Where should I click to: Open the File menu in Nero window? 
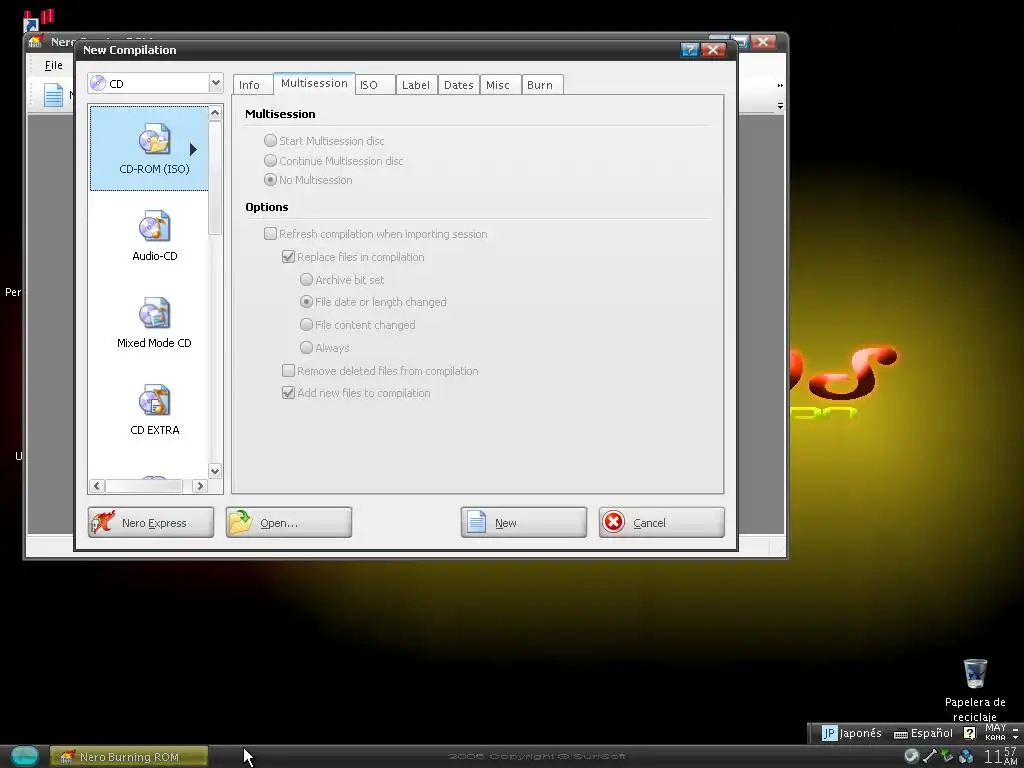click(x=54, y=65)
